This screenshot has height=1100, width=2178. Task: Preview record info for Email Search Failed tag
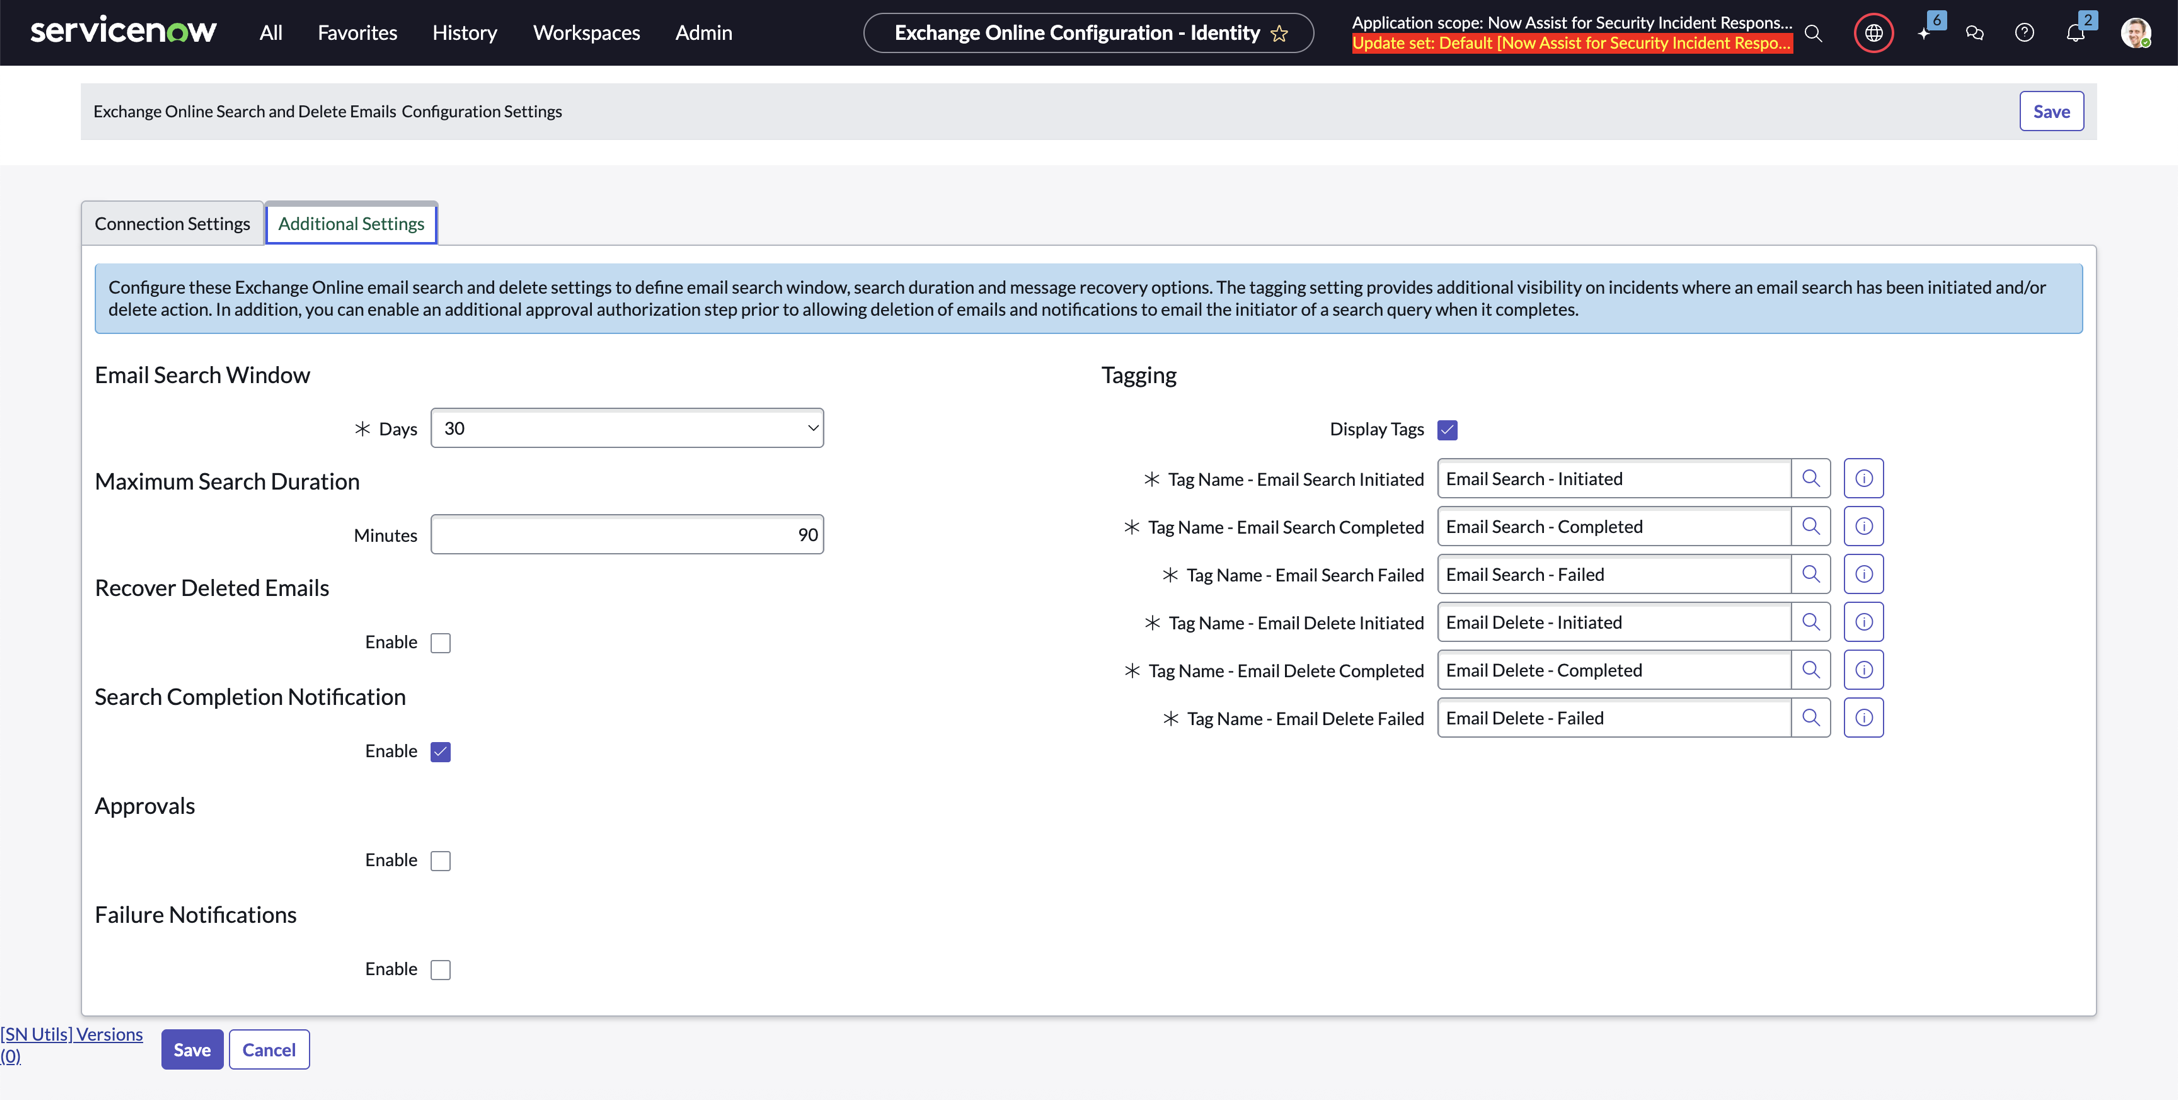point(1864,575)
